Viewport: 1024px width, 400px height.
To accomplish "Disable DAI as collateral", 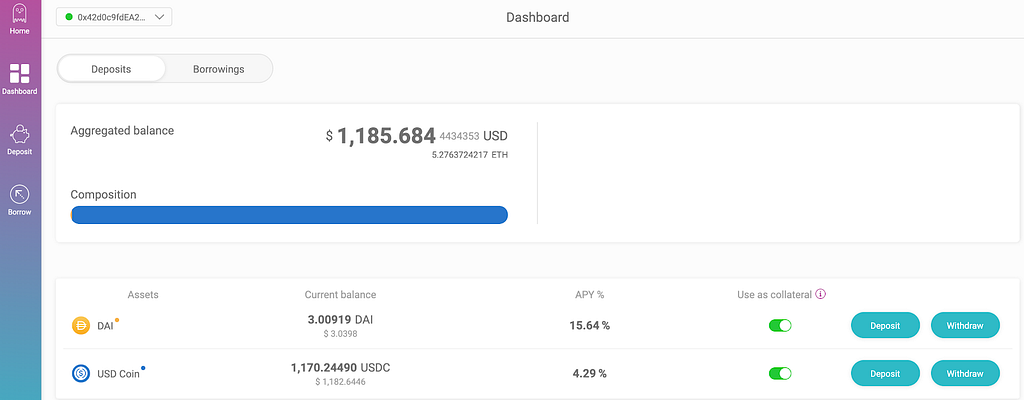I will coord(780,326).
